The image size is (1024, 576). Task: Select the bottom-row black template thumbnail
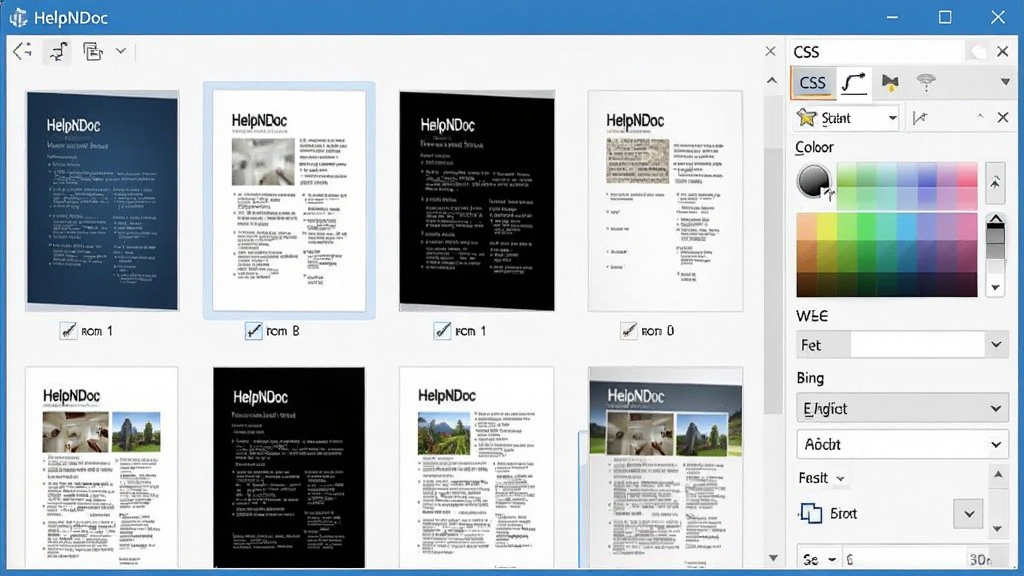pyautogui.click(x=289, y=468)
